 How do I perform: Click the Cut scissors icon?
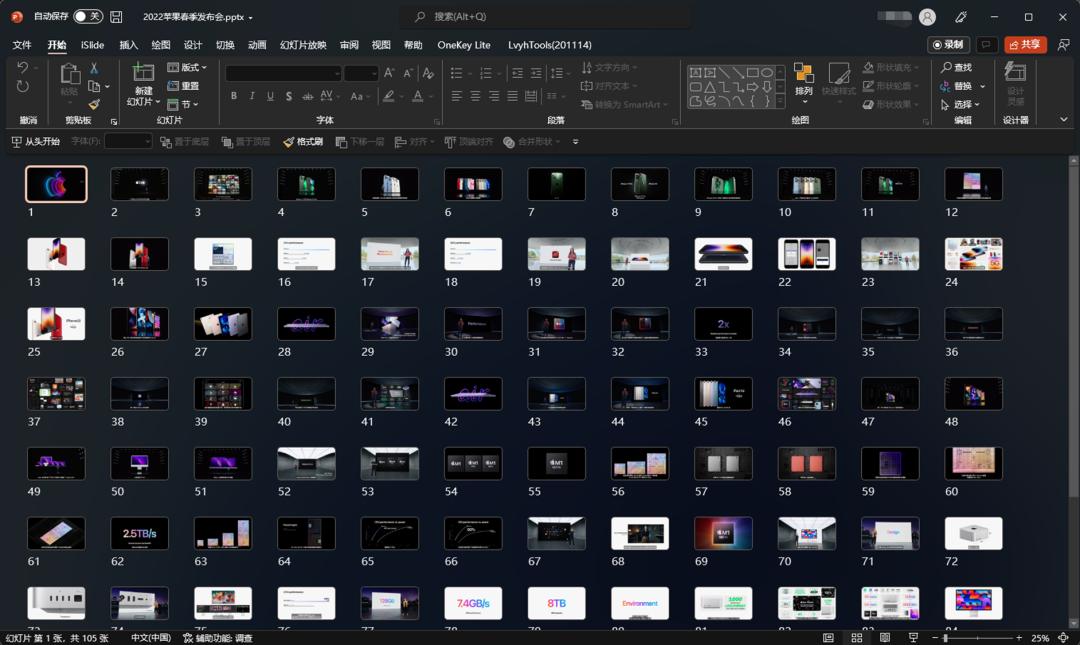click(94, 68)
